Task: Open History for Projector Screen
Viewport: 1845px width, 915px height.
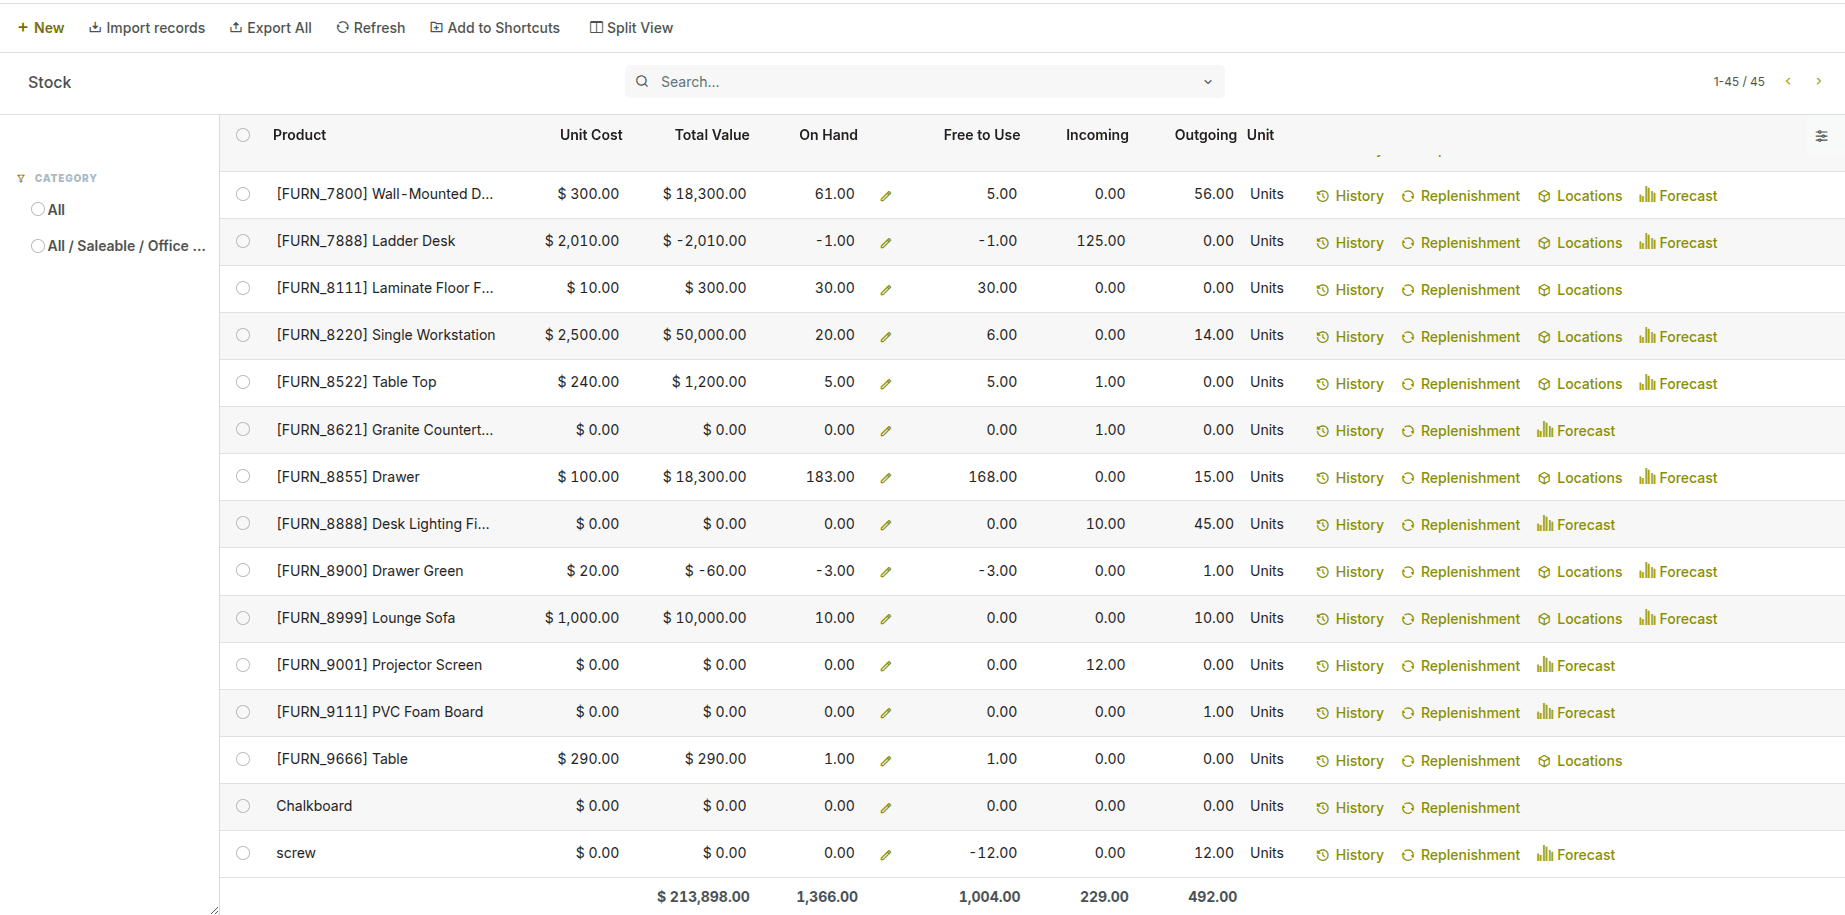Action: (1350, 666)
